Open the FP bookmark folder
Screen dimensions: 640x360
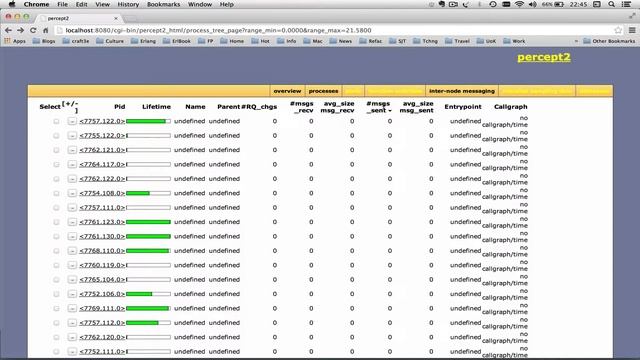(206, 41)
